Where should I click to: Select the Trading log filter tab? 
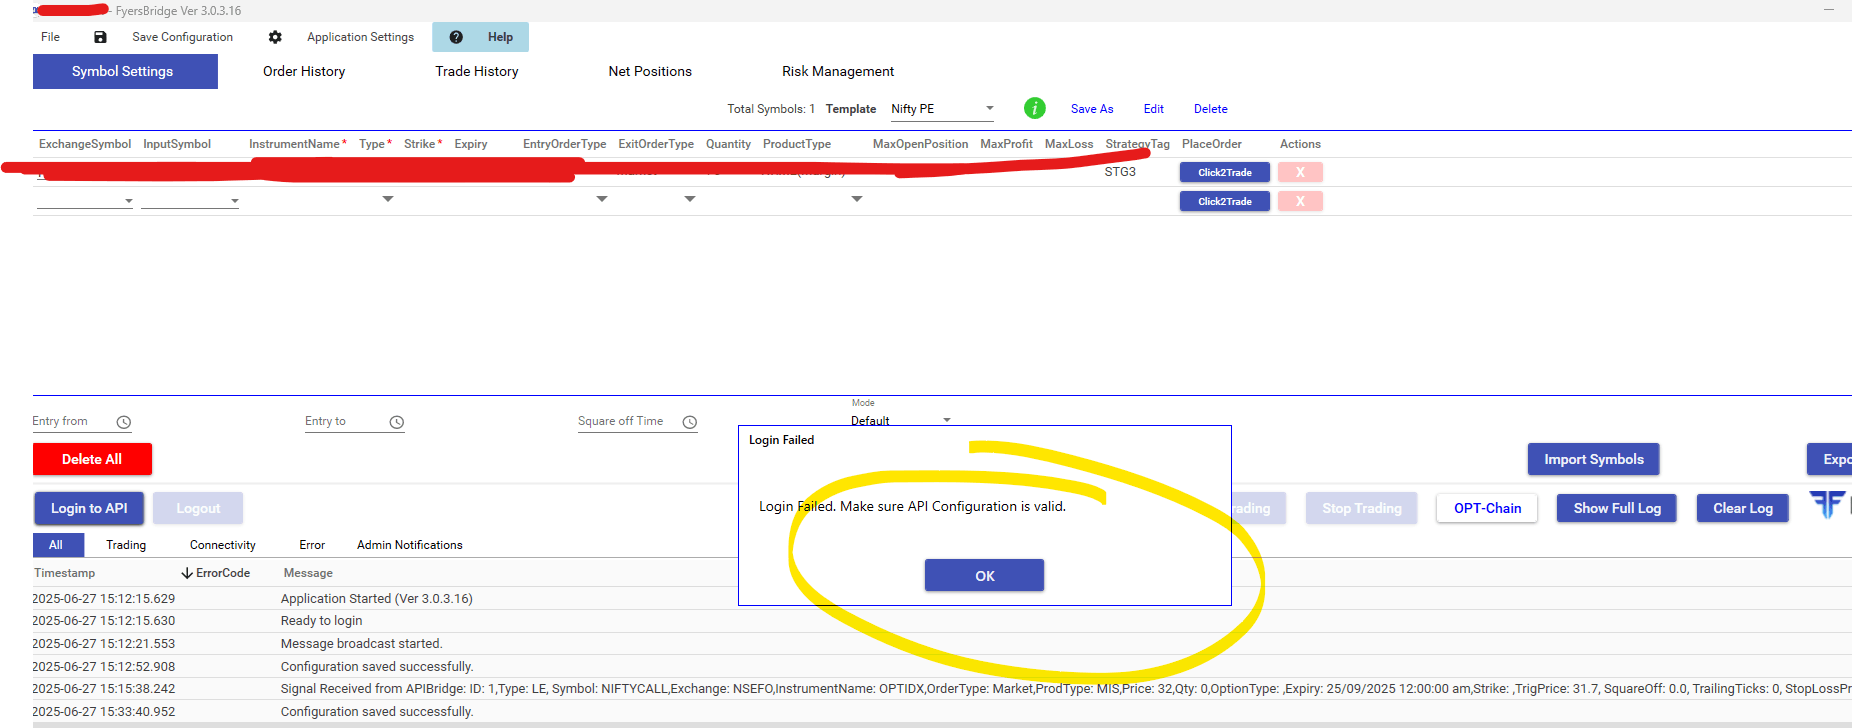(x=126, y=545)
